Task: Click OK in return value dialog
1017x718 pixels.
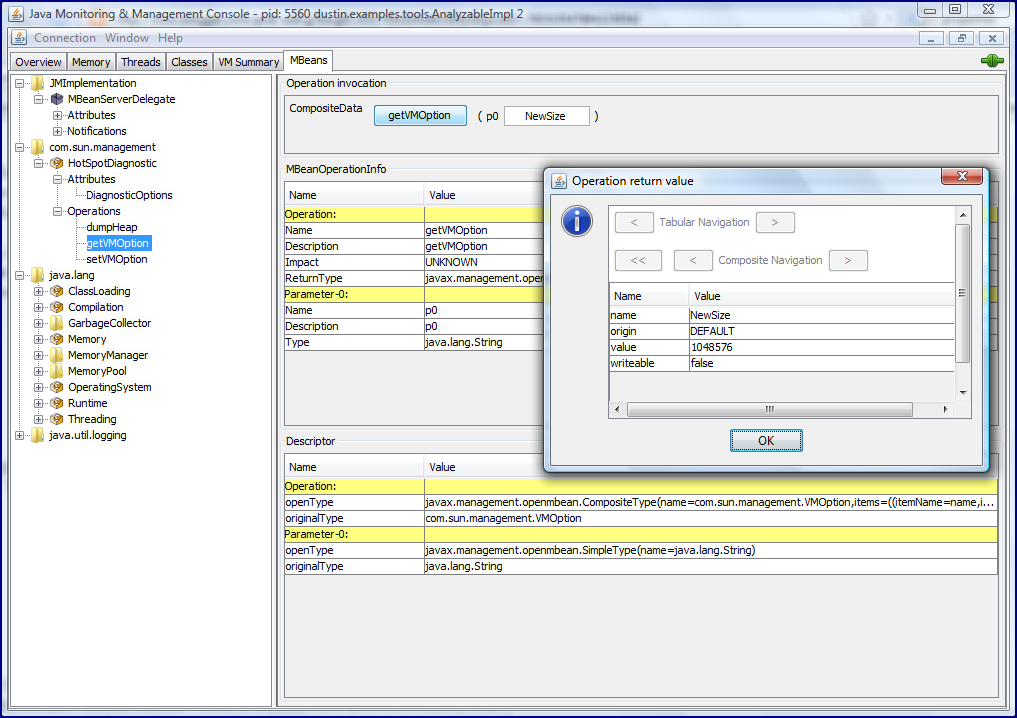Action: click(x=766, y=440)
